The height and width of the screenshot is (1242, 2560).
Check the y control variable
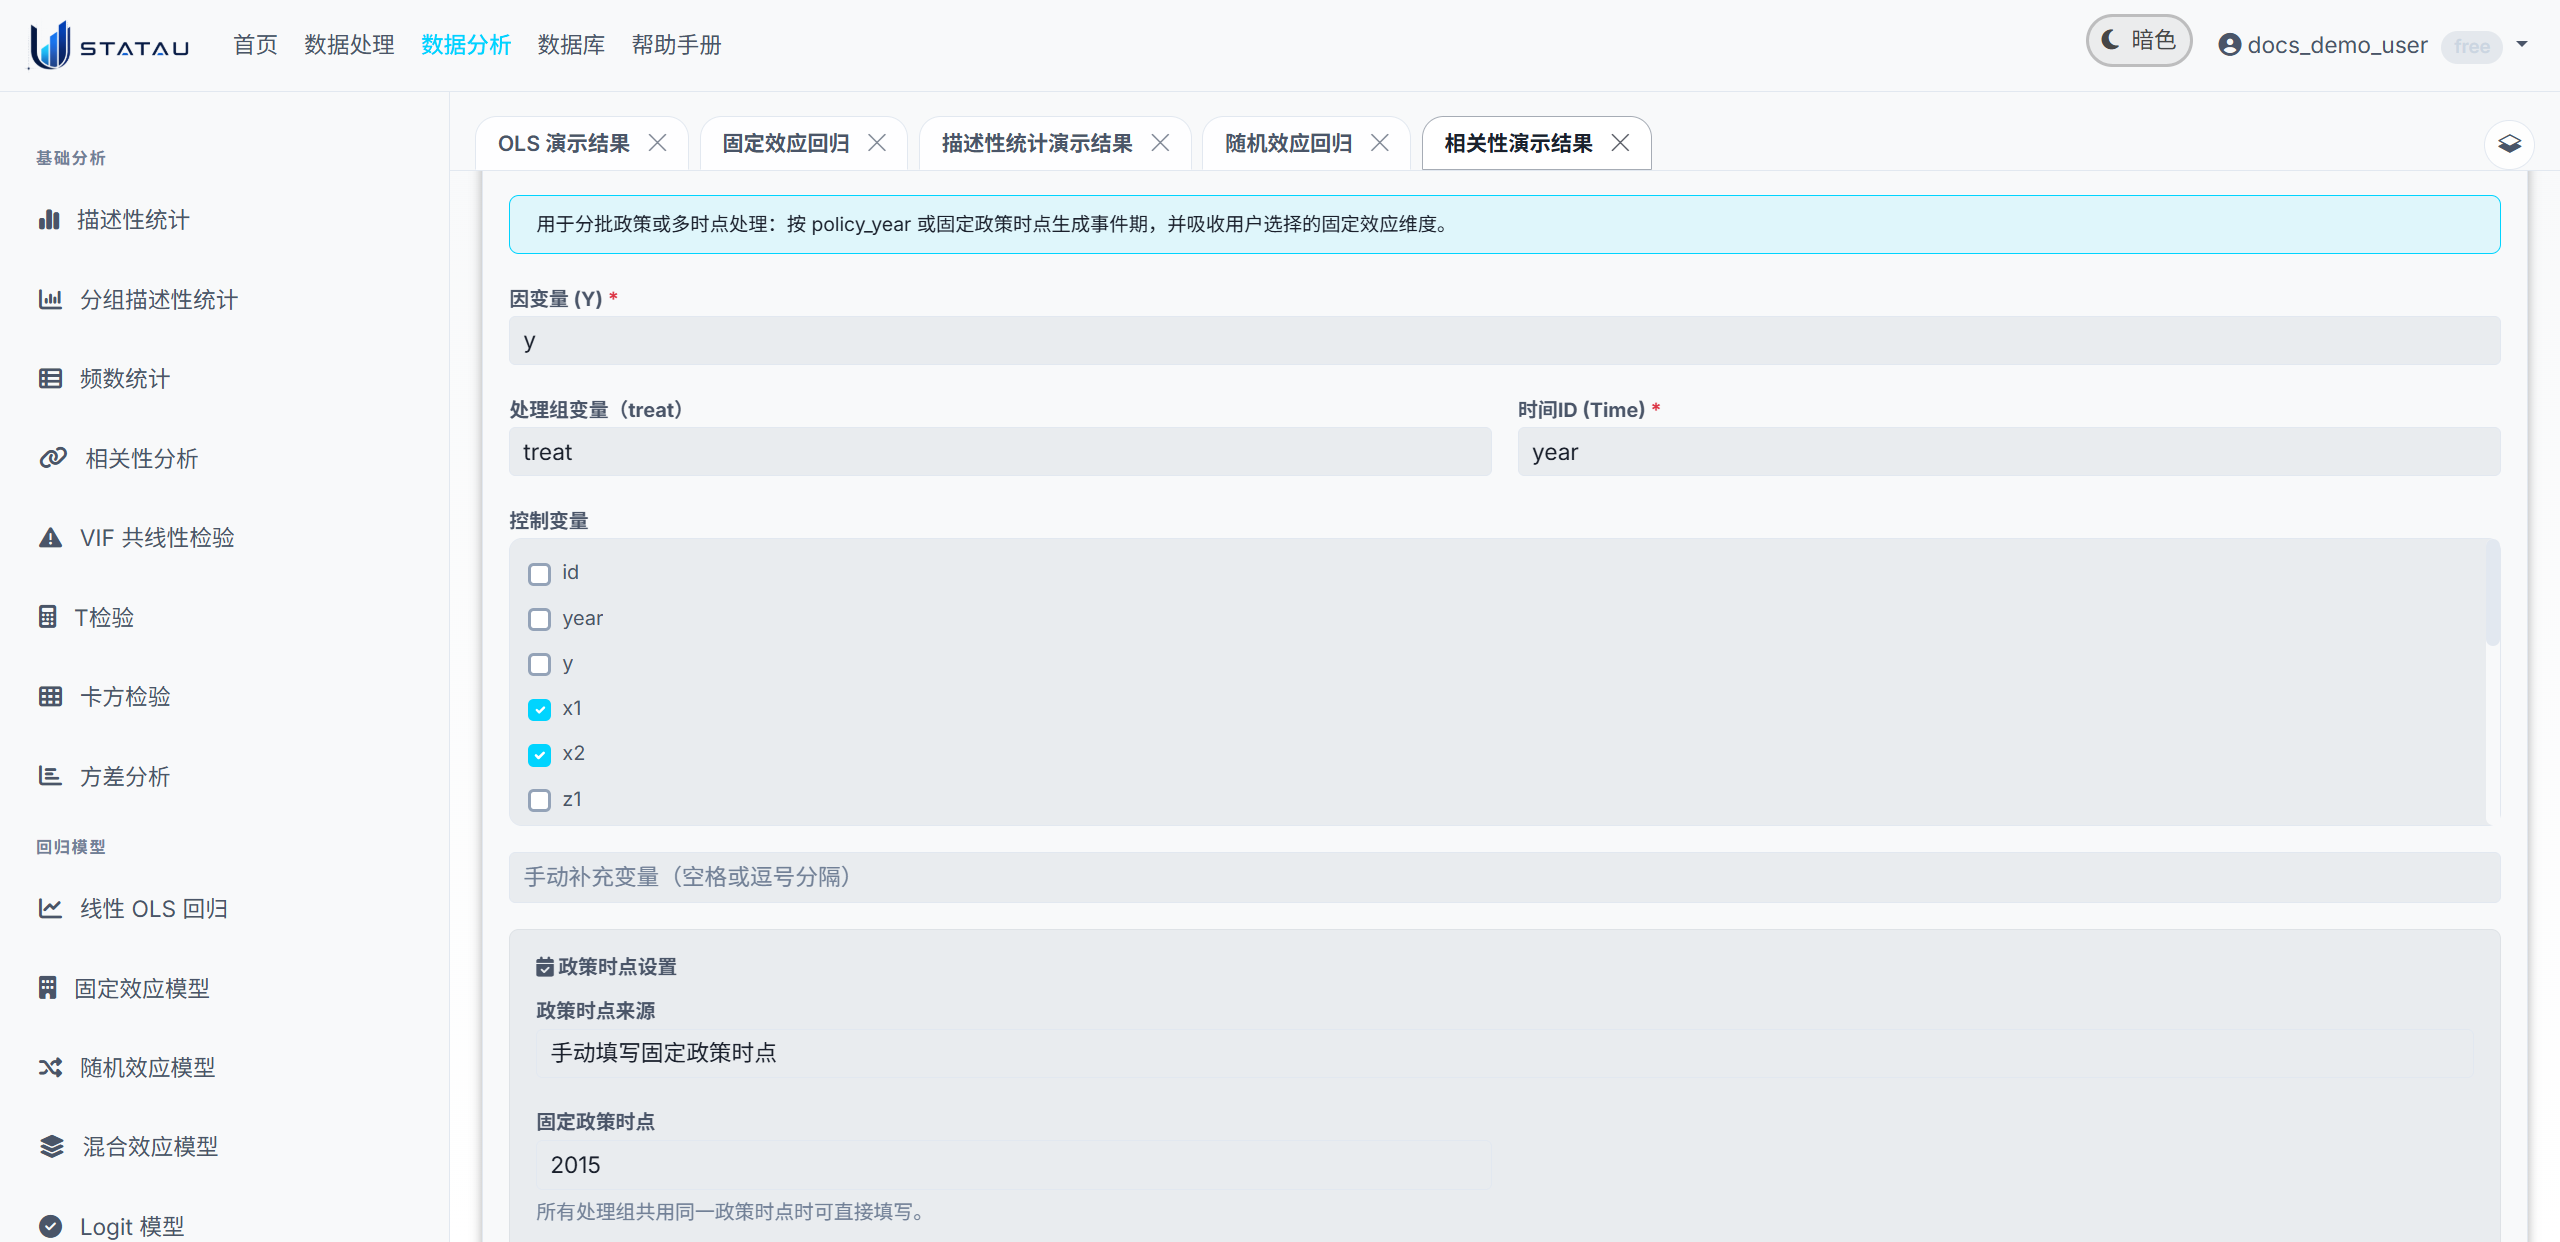click(540, 664)
